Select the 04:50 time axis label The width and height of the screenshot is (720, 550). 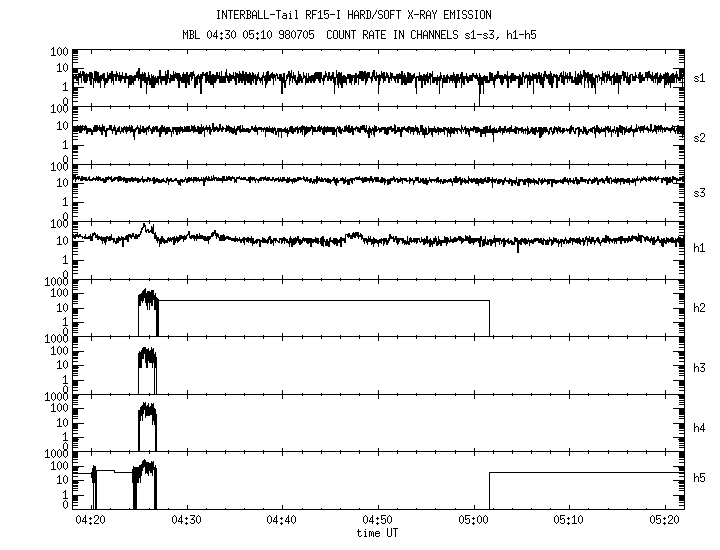click(x=377, y=521)
